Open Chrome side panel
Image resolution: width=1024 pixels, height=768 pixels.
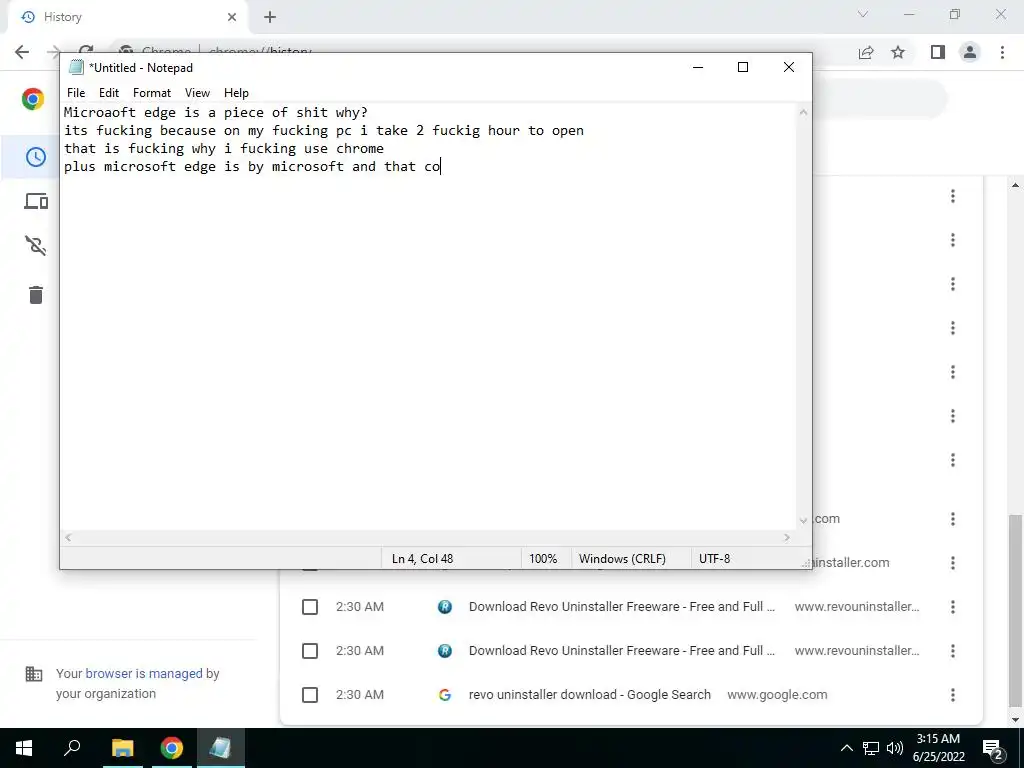coord(938,52)
